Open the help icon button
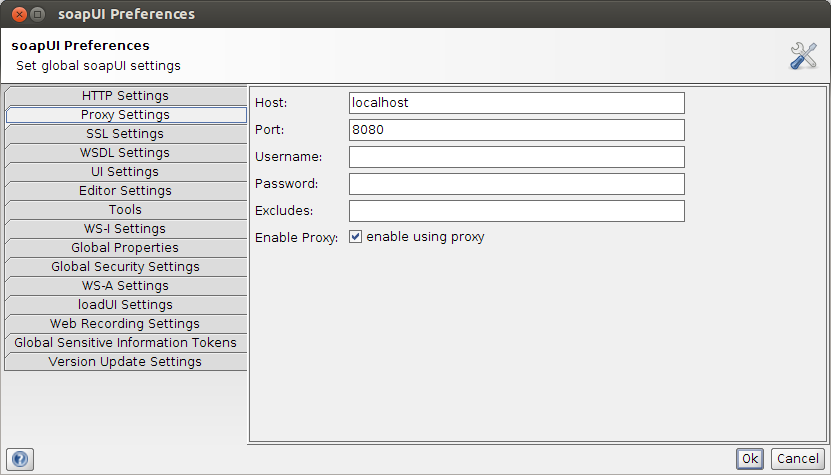Screen dimensions: 831x475 click(20, 459)
